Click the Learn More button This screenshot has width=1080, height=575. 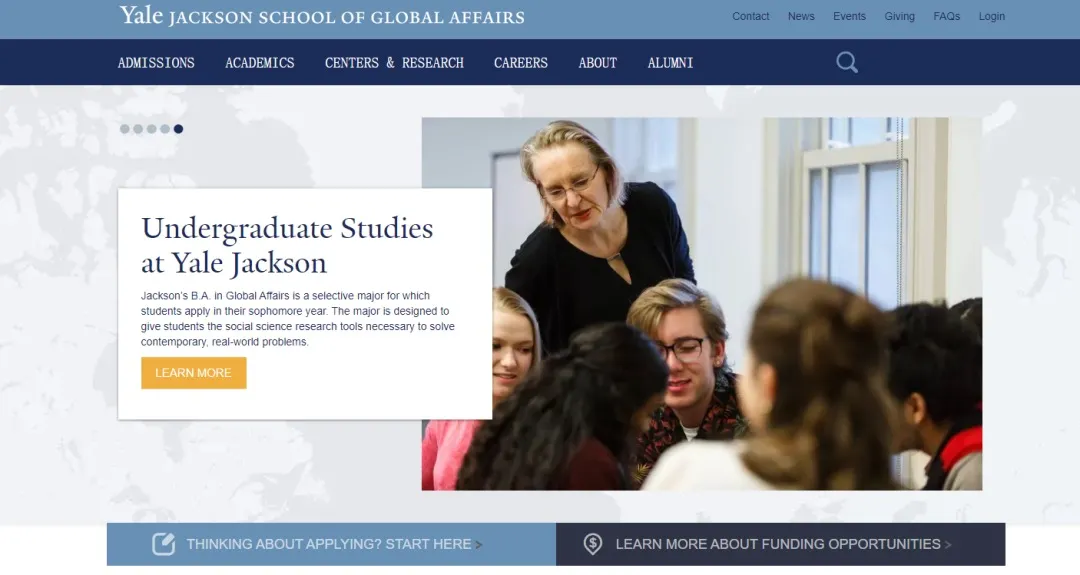(194, 373)
